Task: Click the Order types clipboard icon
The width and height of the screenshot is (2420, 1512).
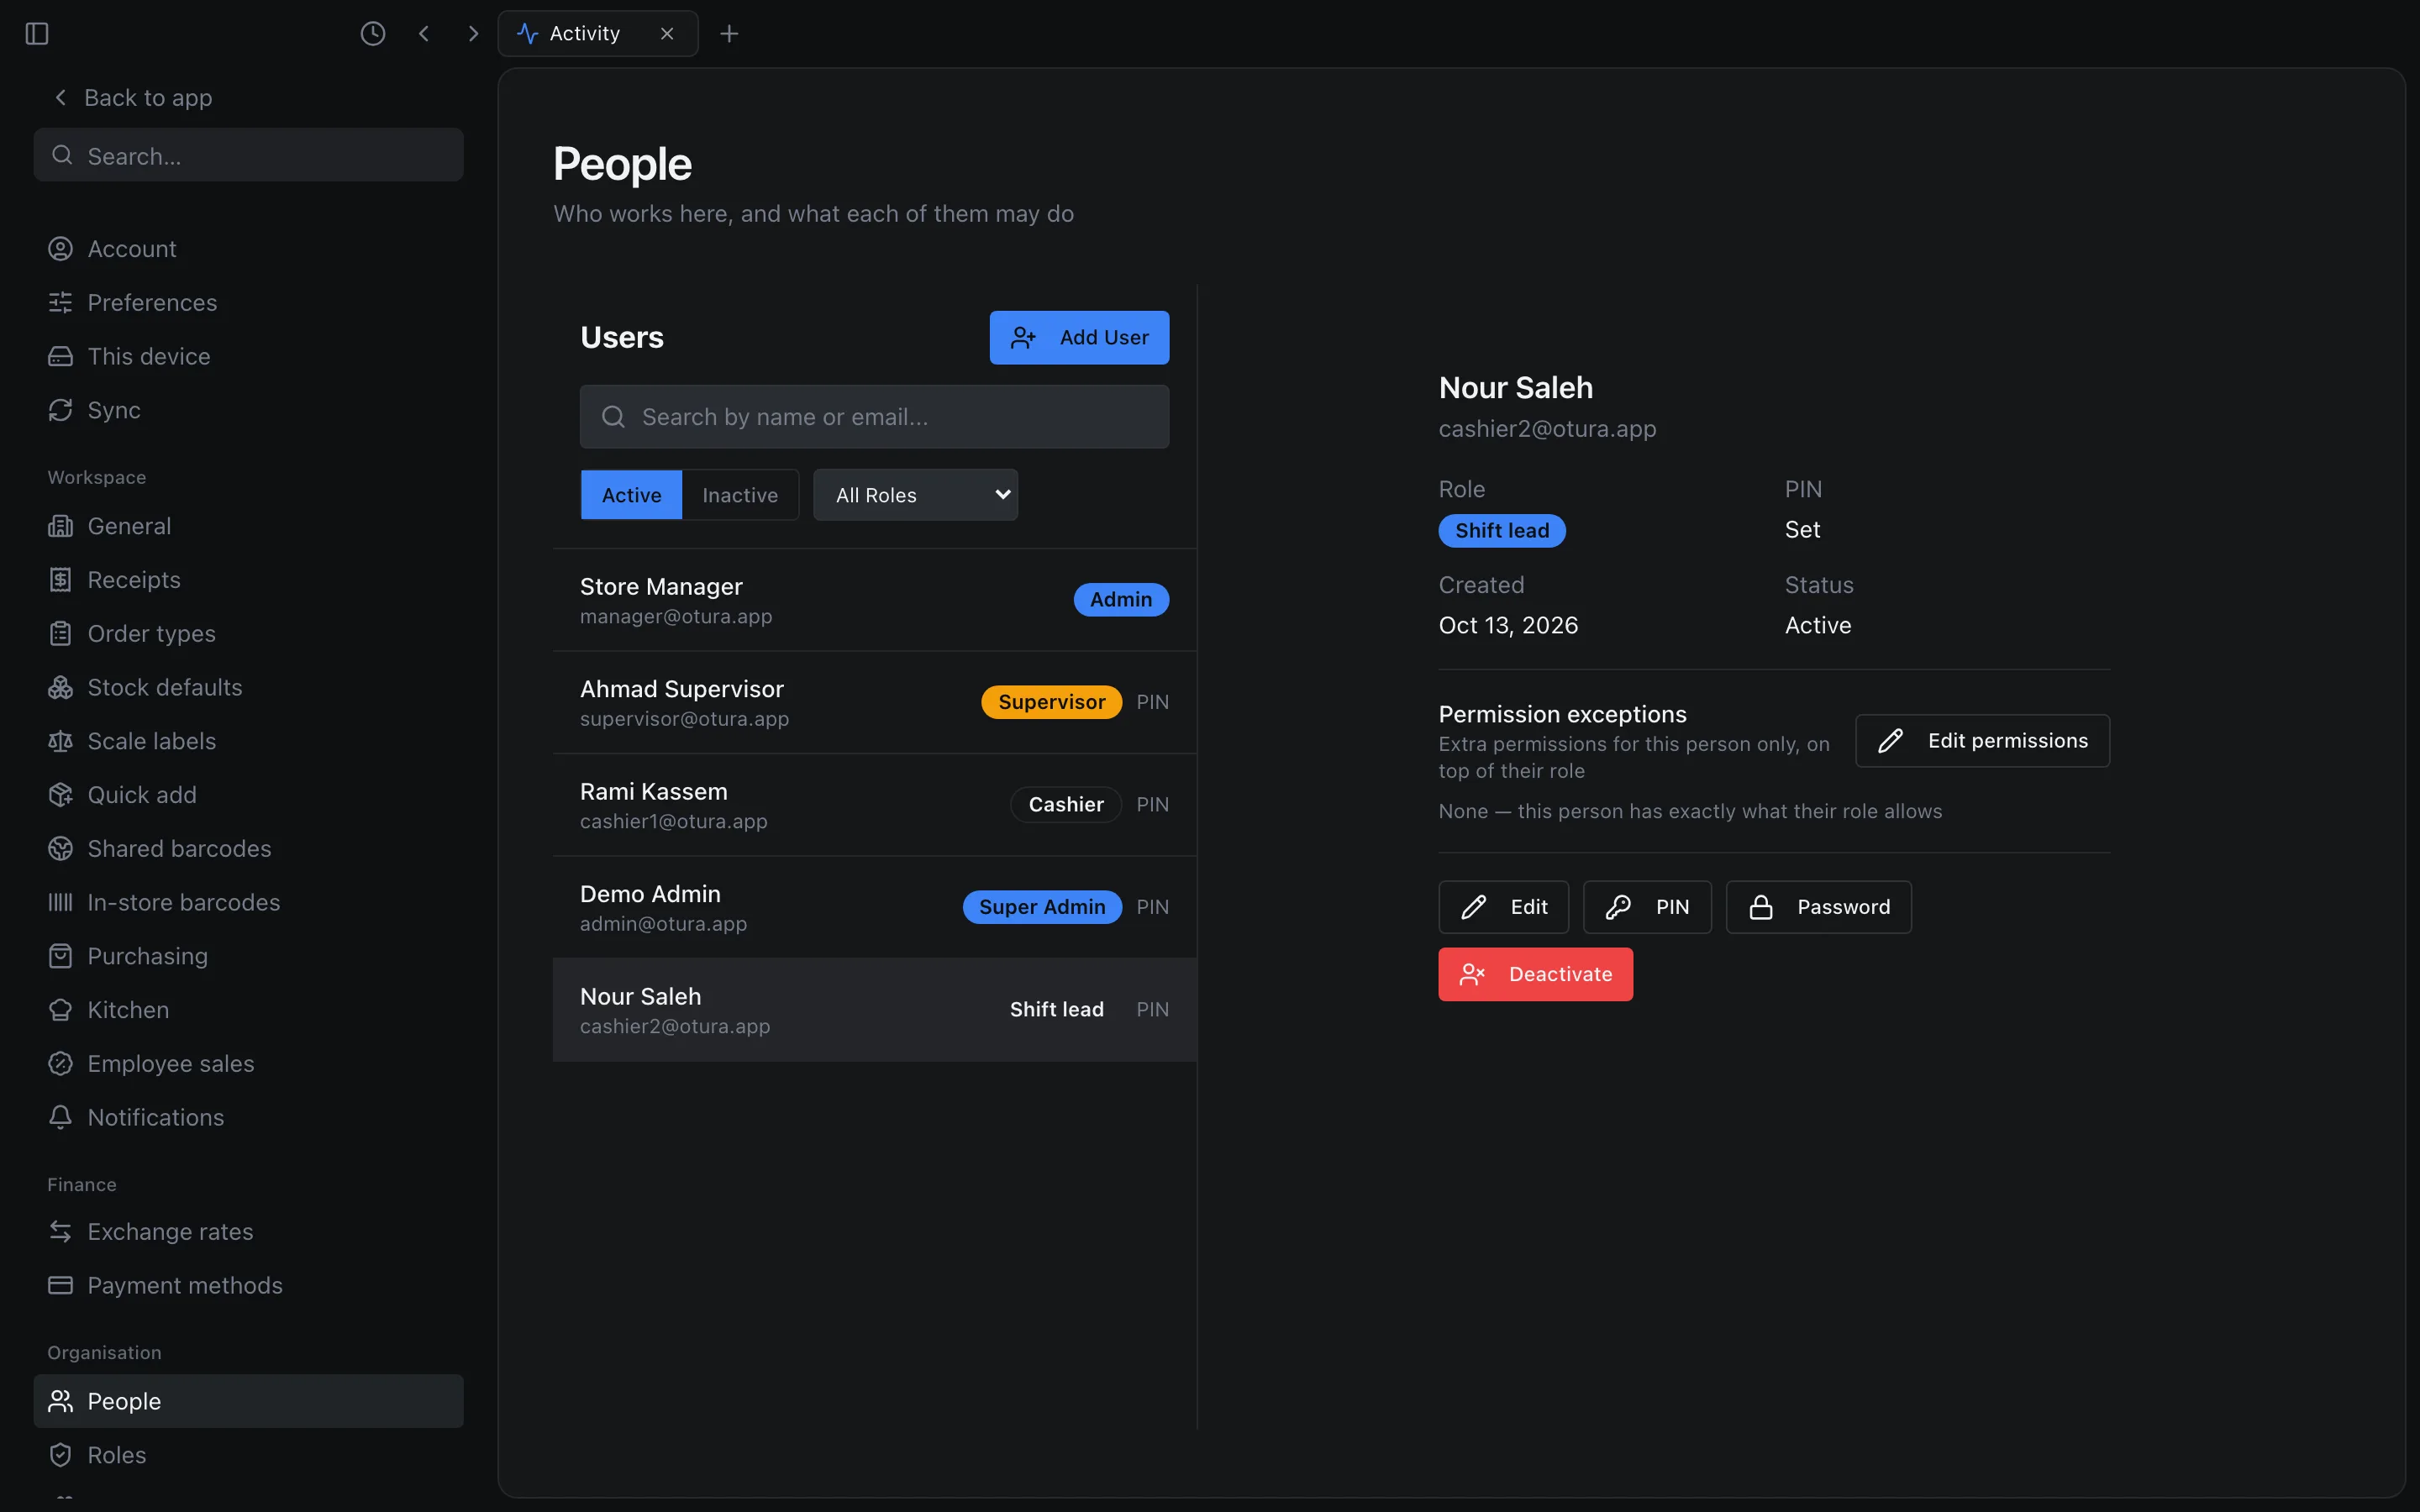Action: 61,634
